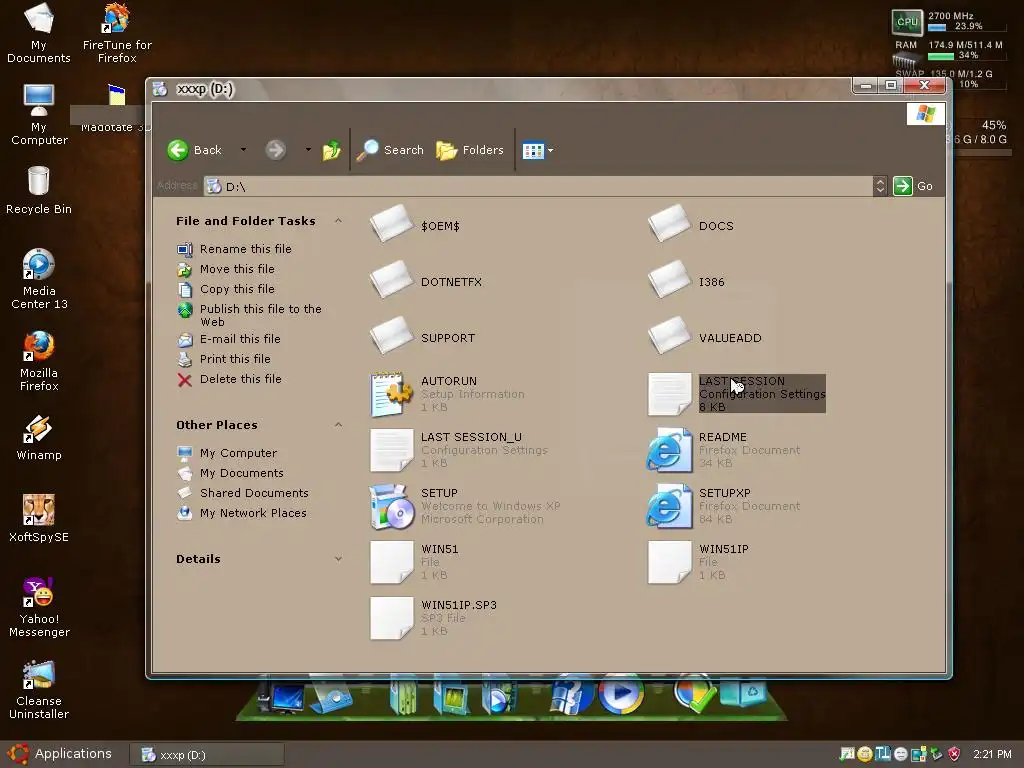
Task: Open My Documents desktop icon
Action: pos(39,33)
